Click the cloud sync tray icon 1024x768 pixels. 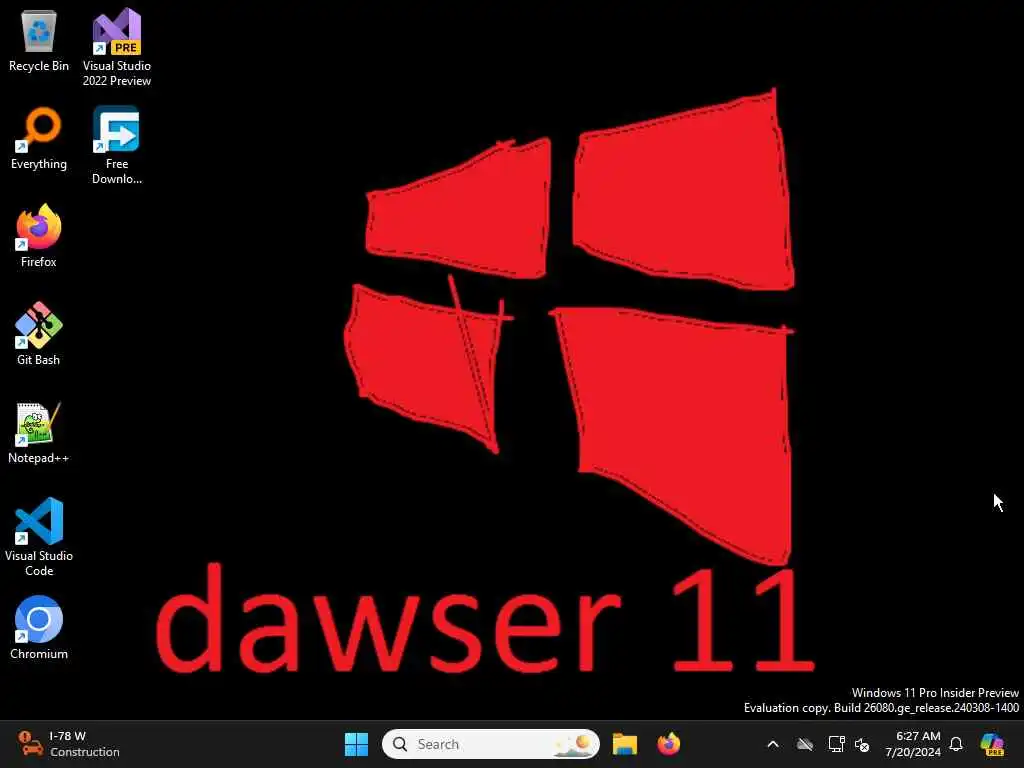point(805,744)
